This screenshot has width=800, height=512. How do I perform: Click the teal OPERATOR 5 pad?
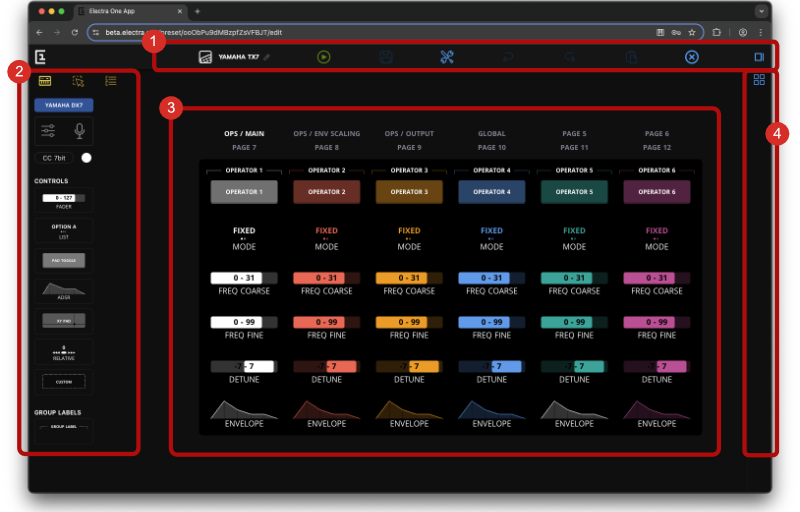coord(574,192)
